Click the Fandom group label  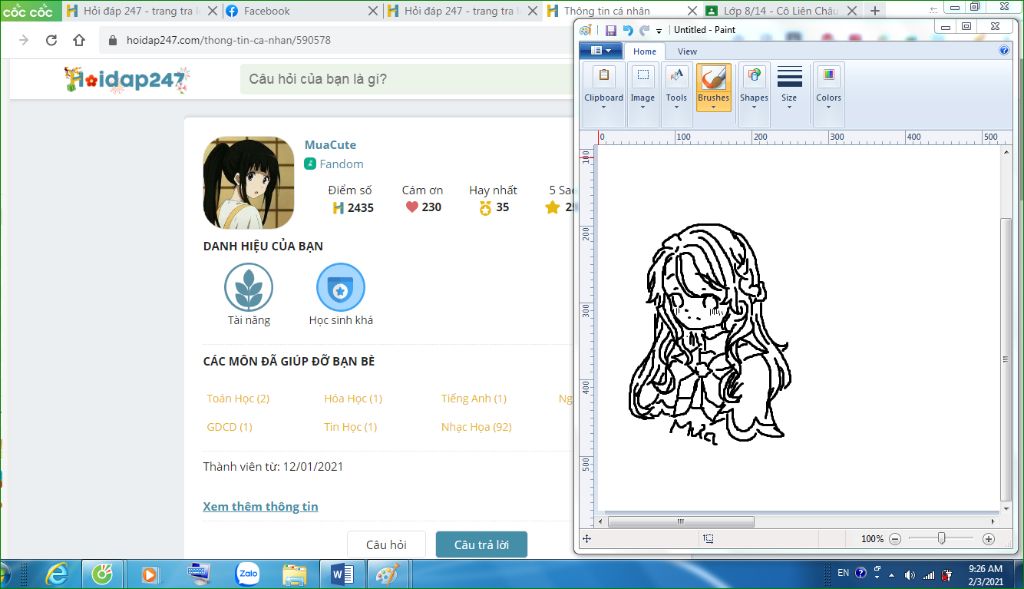click(x=341, y=164)
